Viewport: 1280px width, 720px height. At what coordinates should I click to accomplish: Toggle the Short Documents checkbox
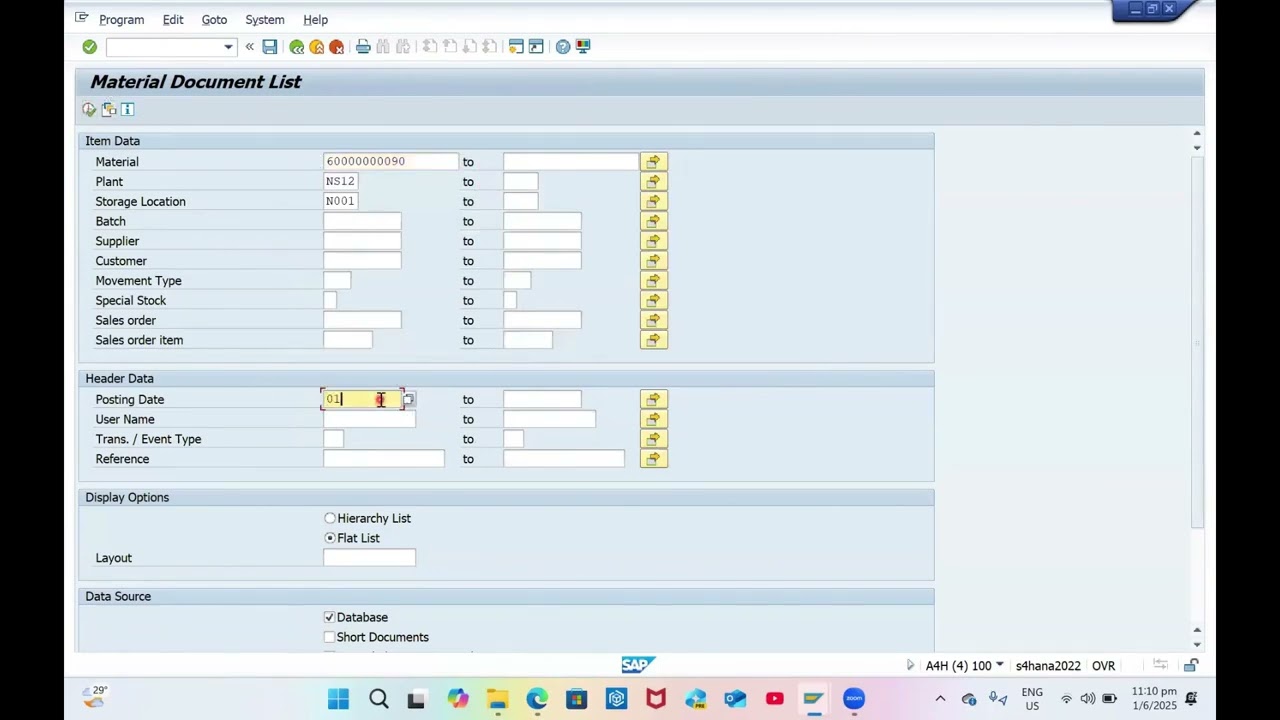tap(329, 637)
